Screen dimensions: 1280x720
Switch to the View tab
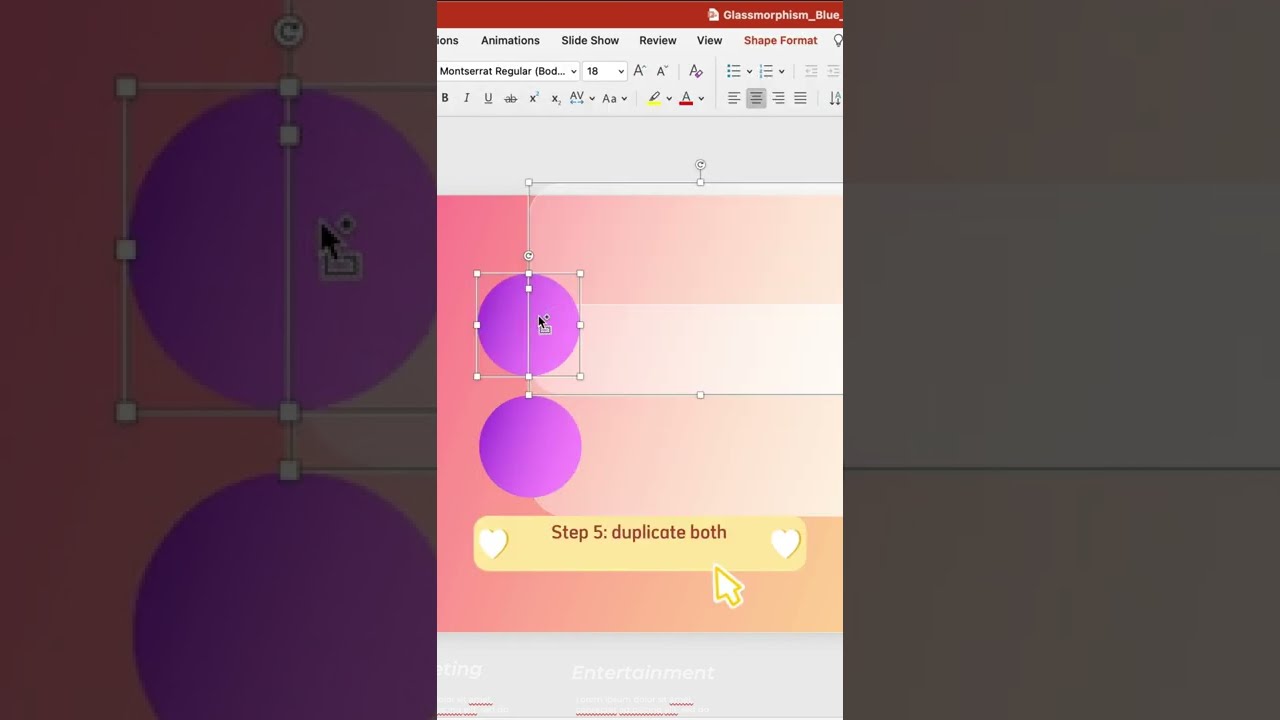click(x=709, y=40)
